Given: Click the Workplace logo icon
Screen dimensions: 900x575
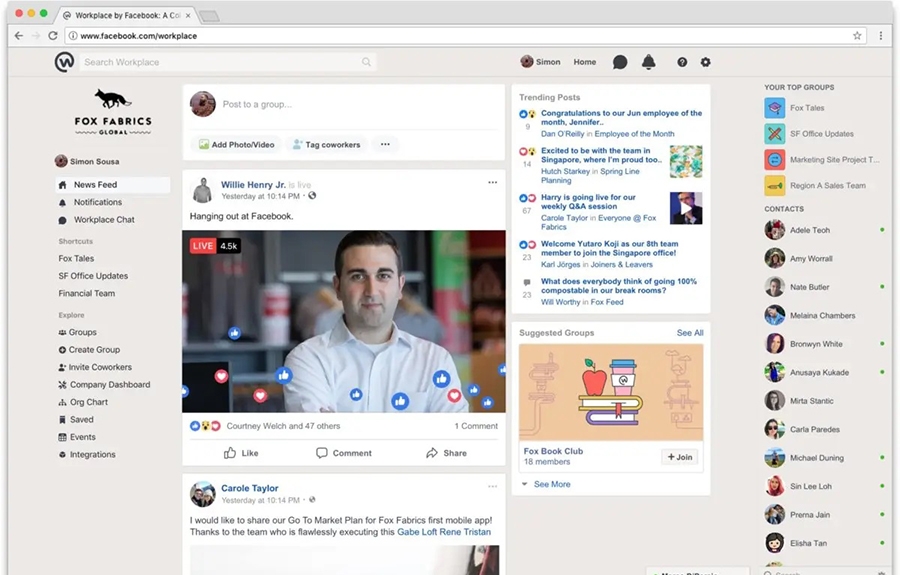Looking at the screenshot, I should pos(64,62).
